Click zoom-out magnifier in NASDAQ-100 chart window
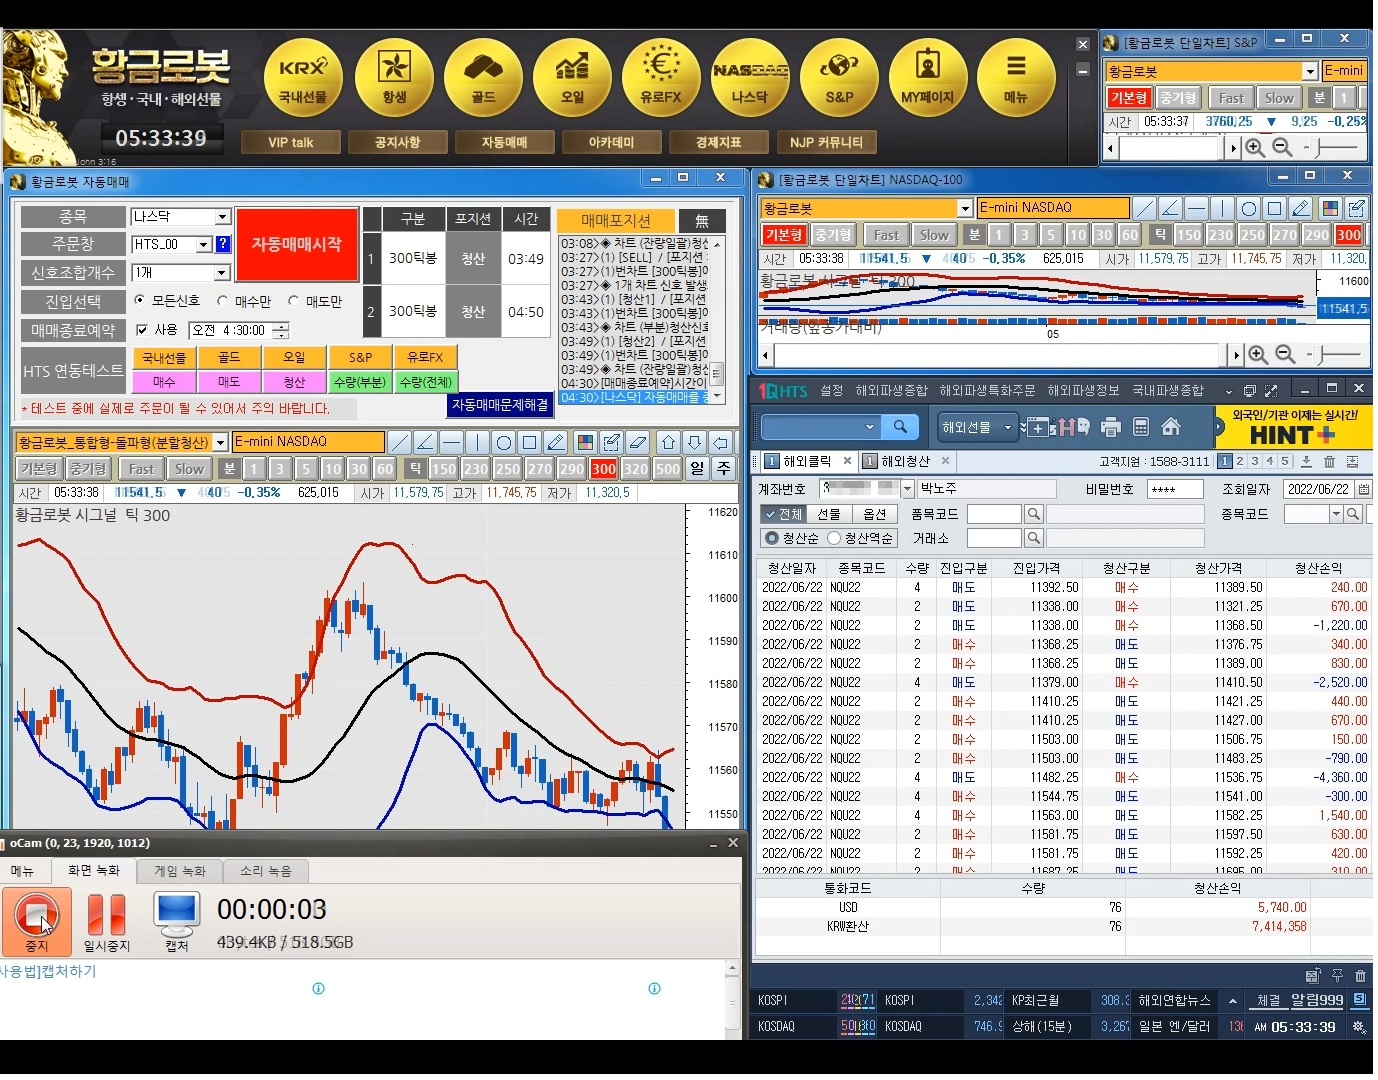The height and width of the screenshot is (1080, 1378). pyautogui.click(x=1285, y=354)
